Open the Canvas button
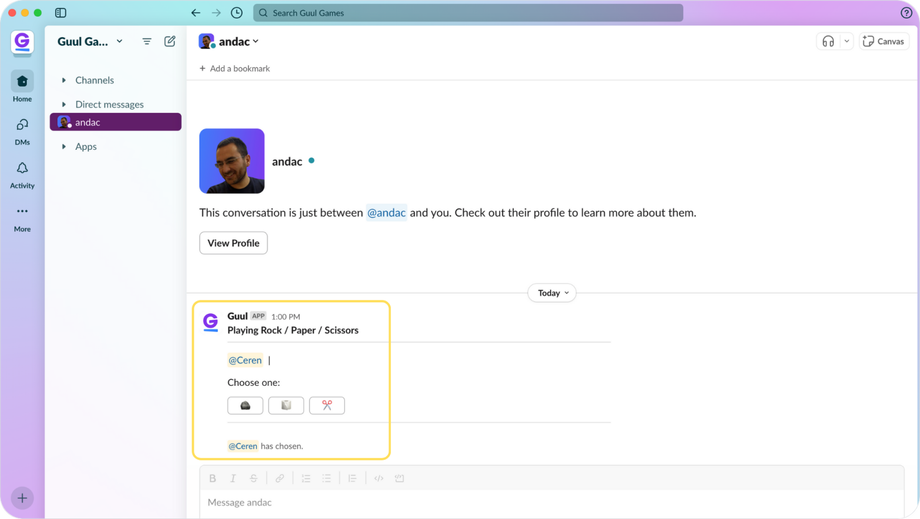Image resolution: width=920 pixels, height=519 pixels. [884, 41]
